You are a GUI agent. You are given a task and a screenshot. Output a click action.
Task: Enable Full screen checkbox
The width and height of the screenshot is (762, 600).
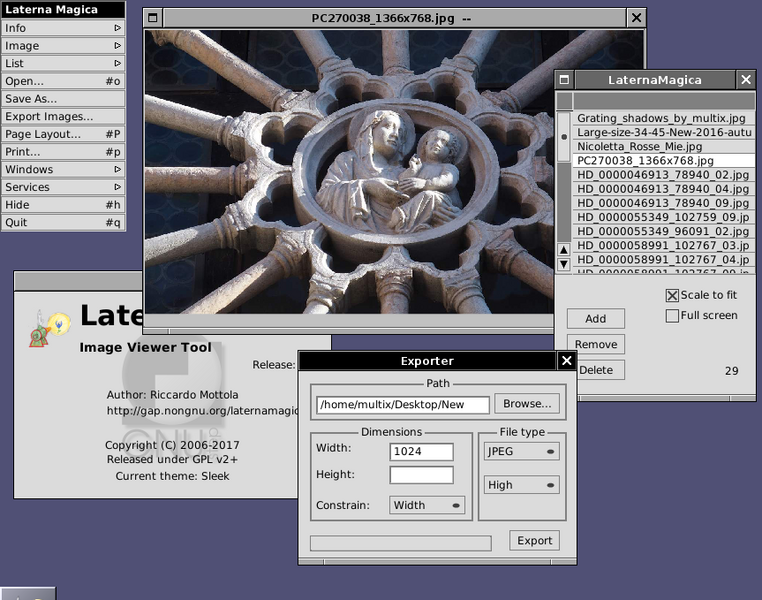[x=672, y=316]
